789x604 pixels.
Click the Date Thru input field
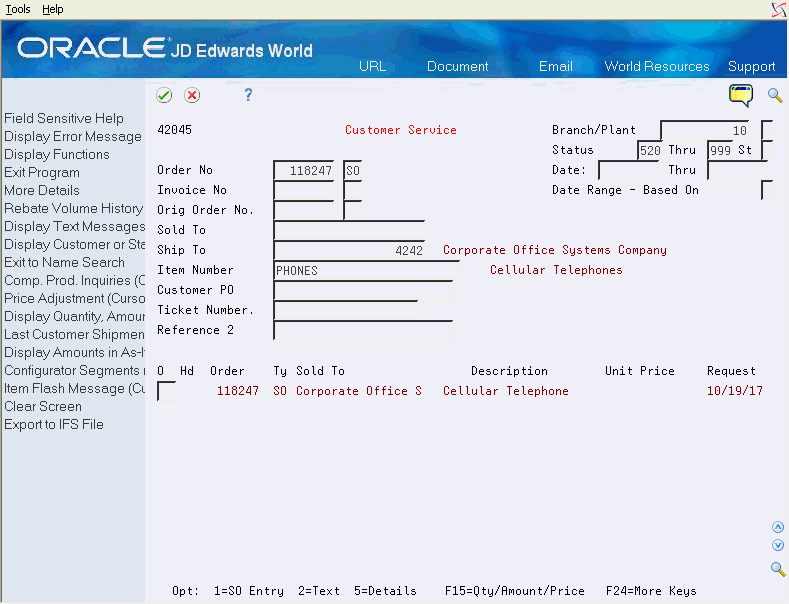point(737,171)
